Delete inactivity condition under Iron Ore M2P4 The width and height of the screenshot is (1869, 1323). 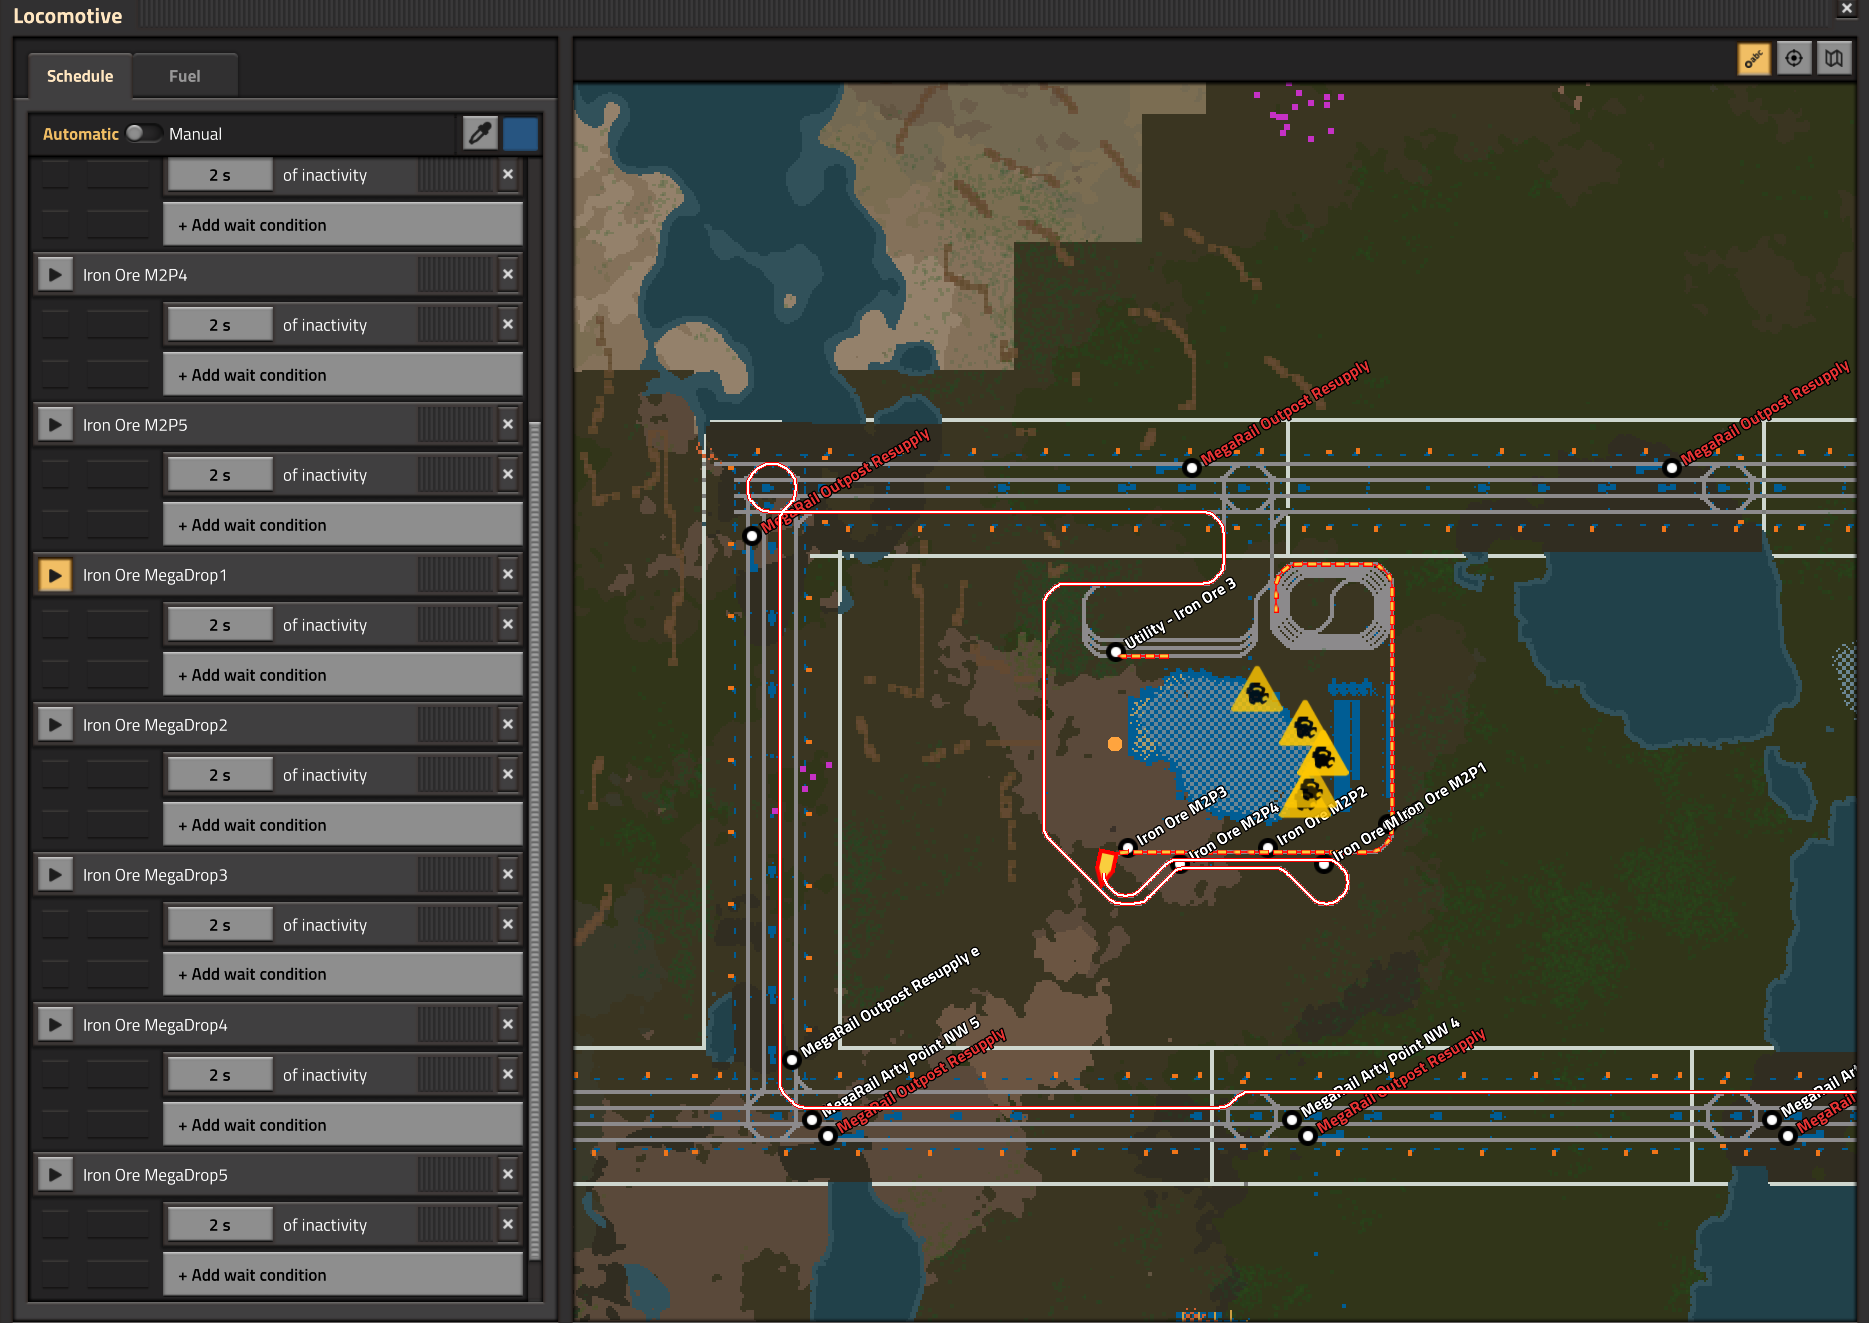[x=508, y=324]
